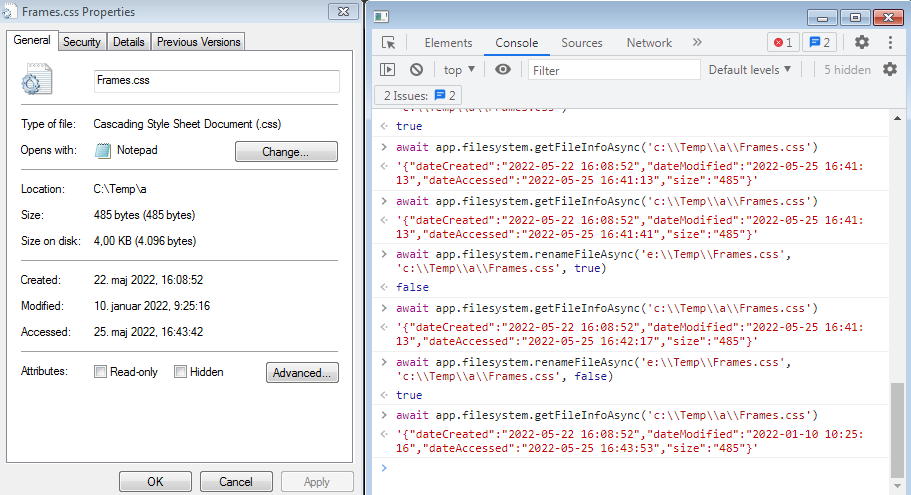911x495 pixels.
Task: Open console settings gear beside hidden count
Action: click(x=889, y=70)
